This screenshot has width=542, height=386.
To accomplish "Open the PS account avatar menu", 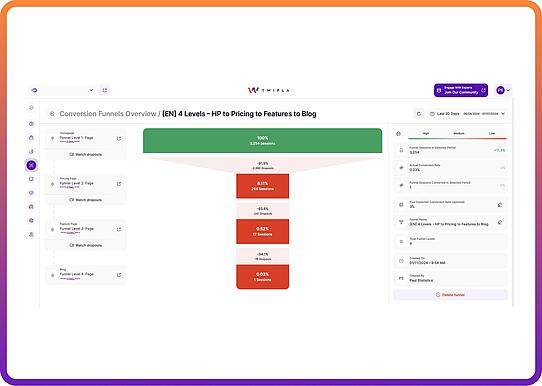I will (x=503, y=90).
